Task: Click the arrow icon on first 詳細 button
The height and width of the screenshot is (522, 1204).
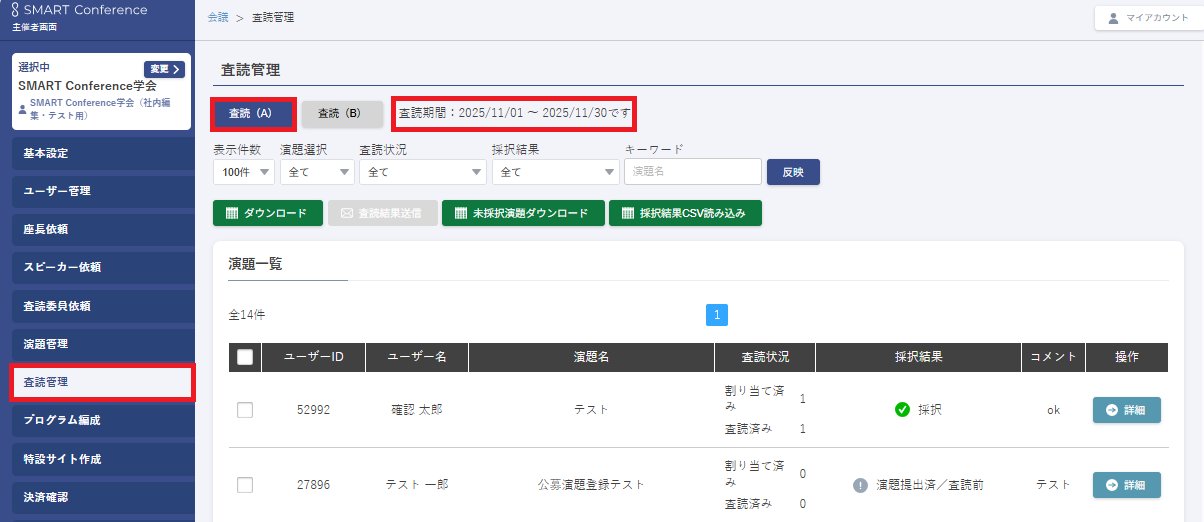Action: pos(1111,410)
